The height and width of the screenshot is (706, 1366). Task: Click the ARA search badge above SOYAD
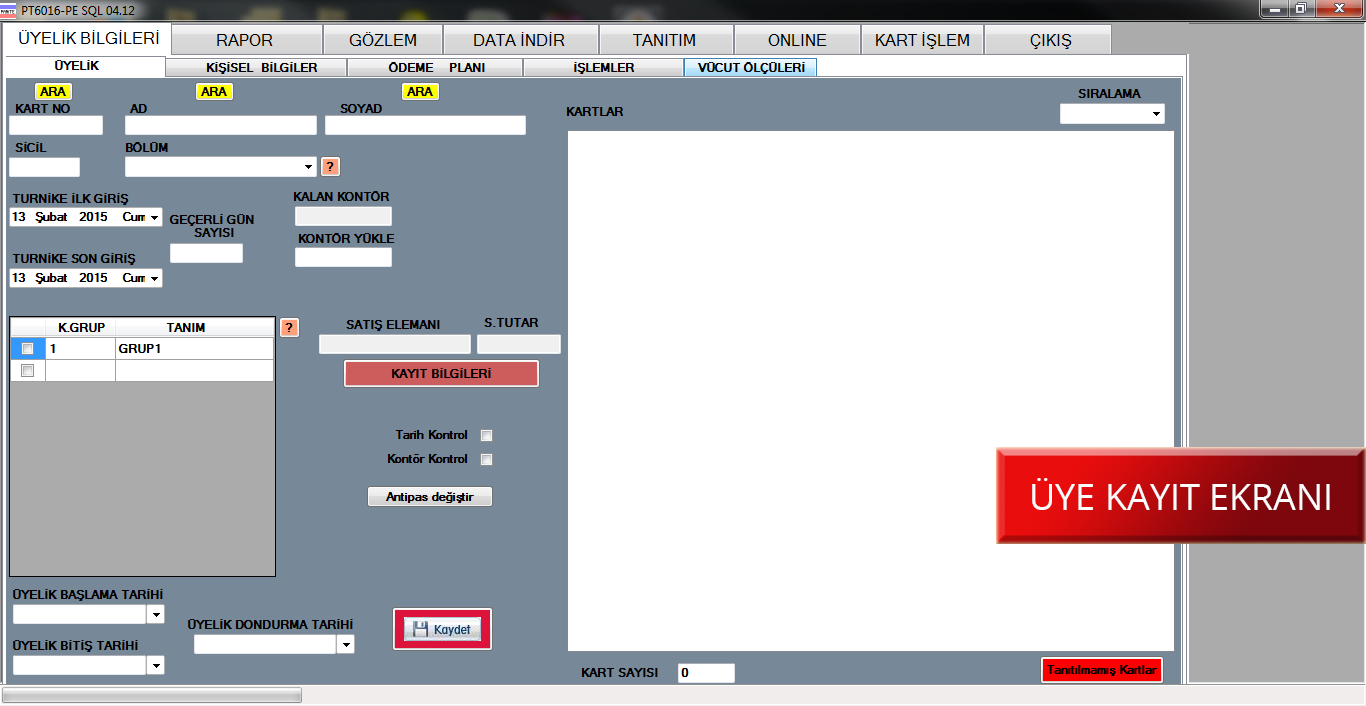pos(420,92)
